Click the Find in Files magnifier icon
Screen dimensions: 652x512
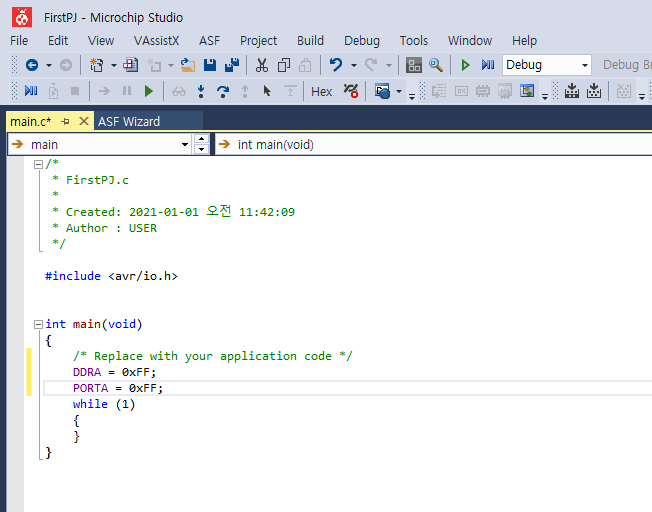coord(436,65)
